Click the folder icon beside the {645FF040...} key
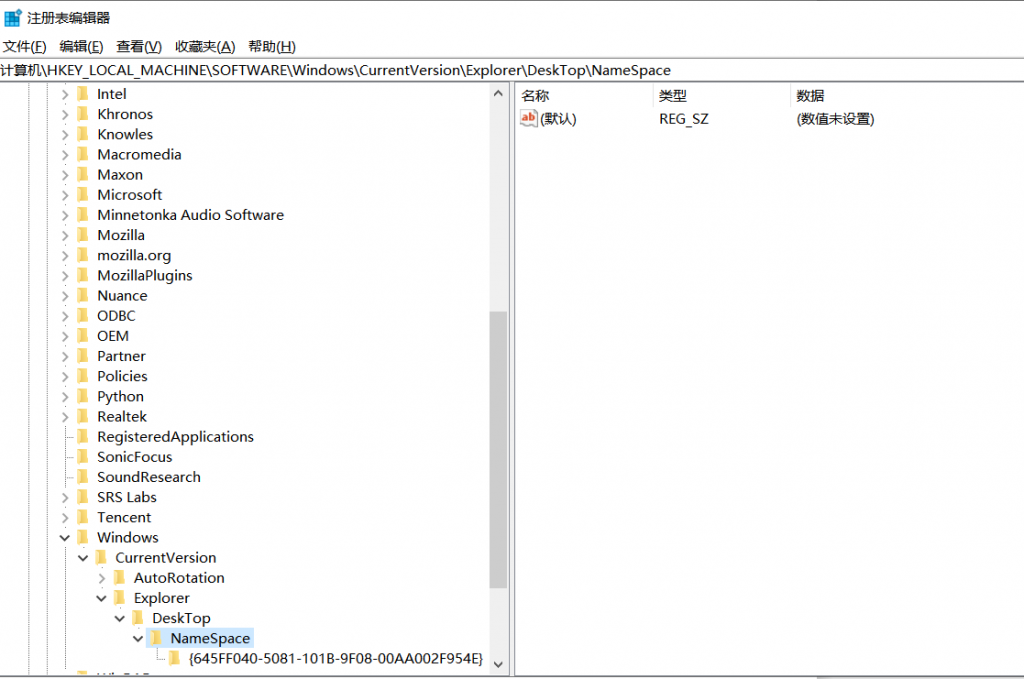1024x679 pixels. coord(174,658)
